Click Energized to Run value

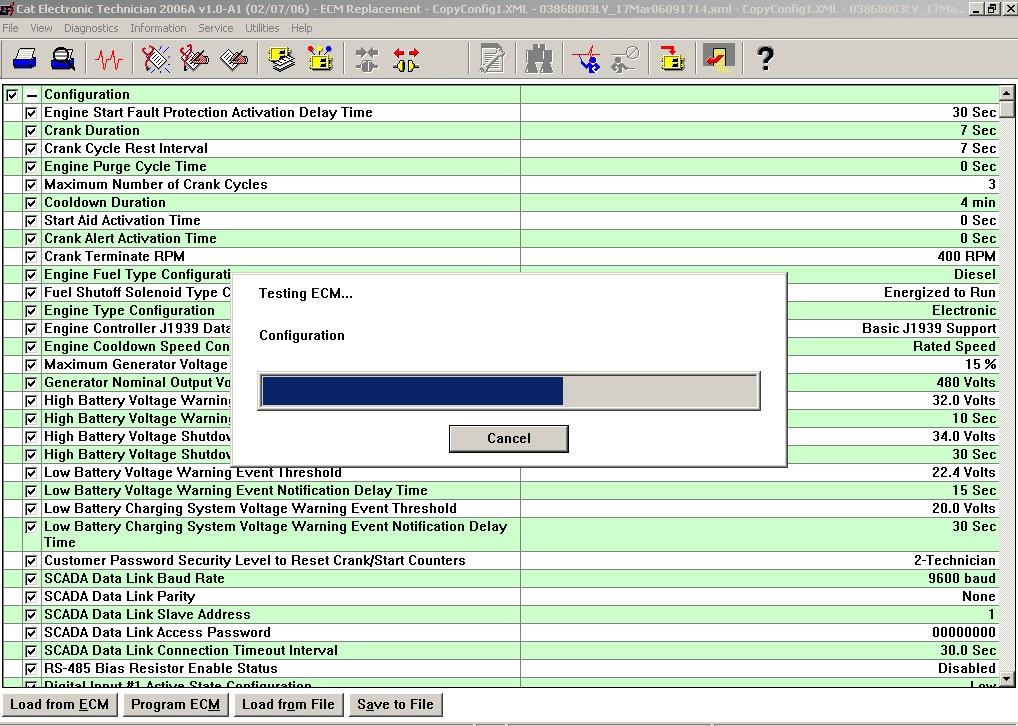[939, 292]
